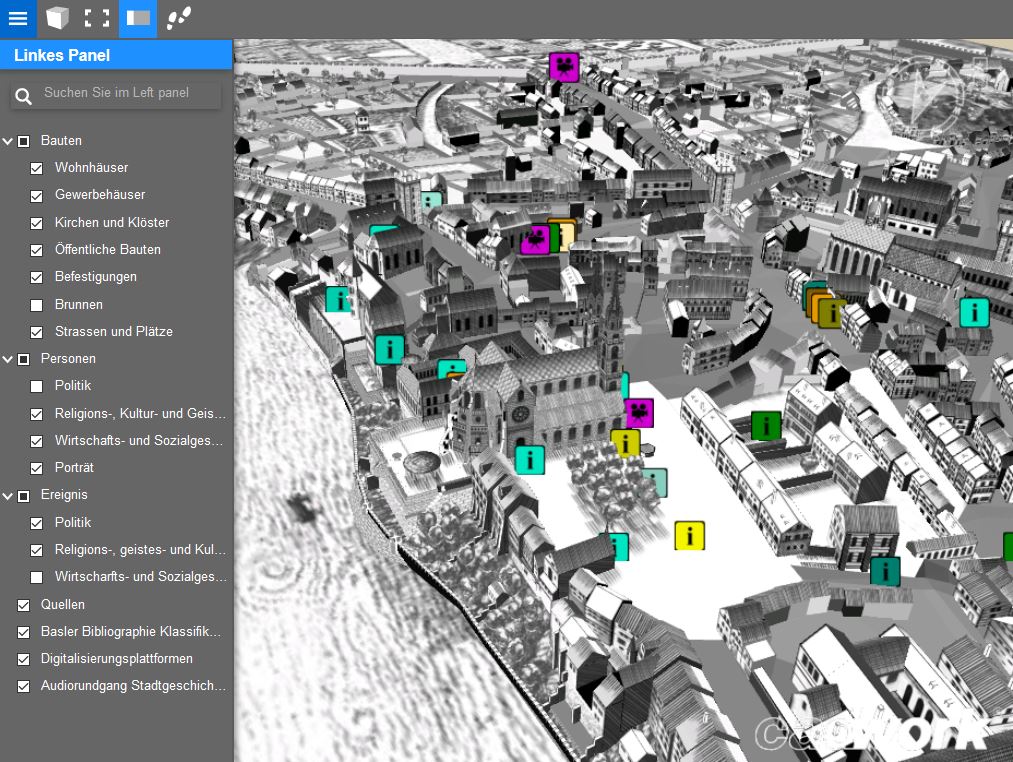Collapse the Ereignis group
The image size is (1013, 762).
coord(8,495)
